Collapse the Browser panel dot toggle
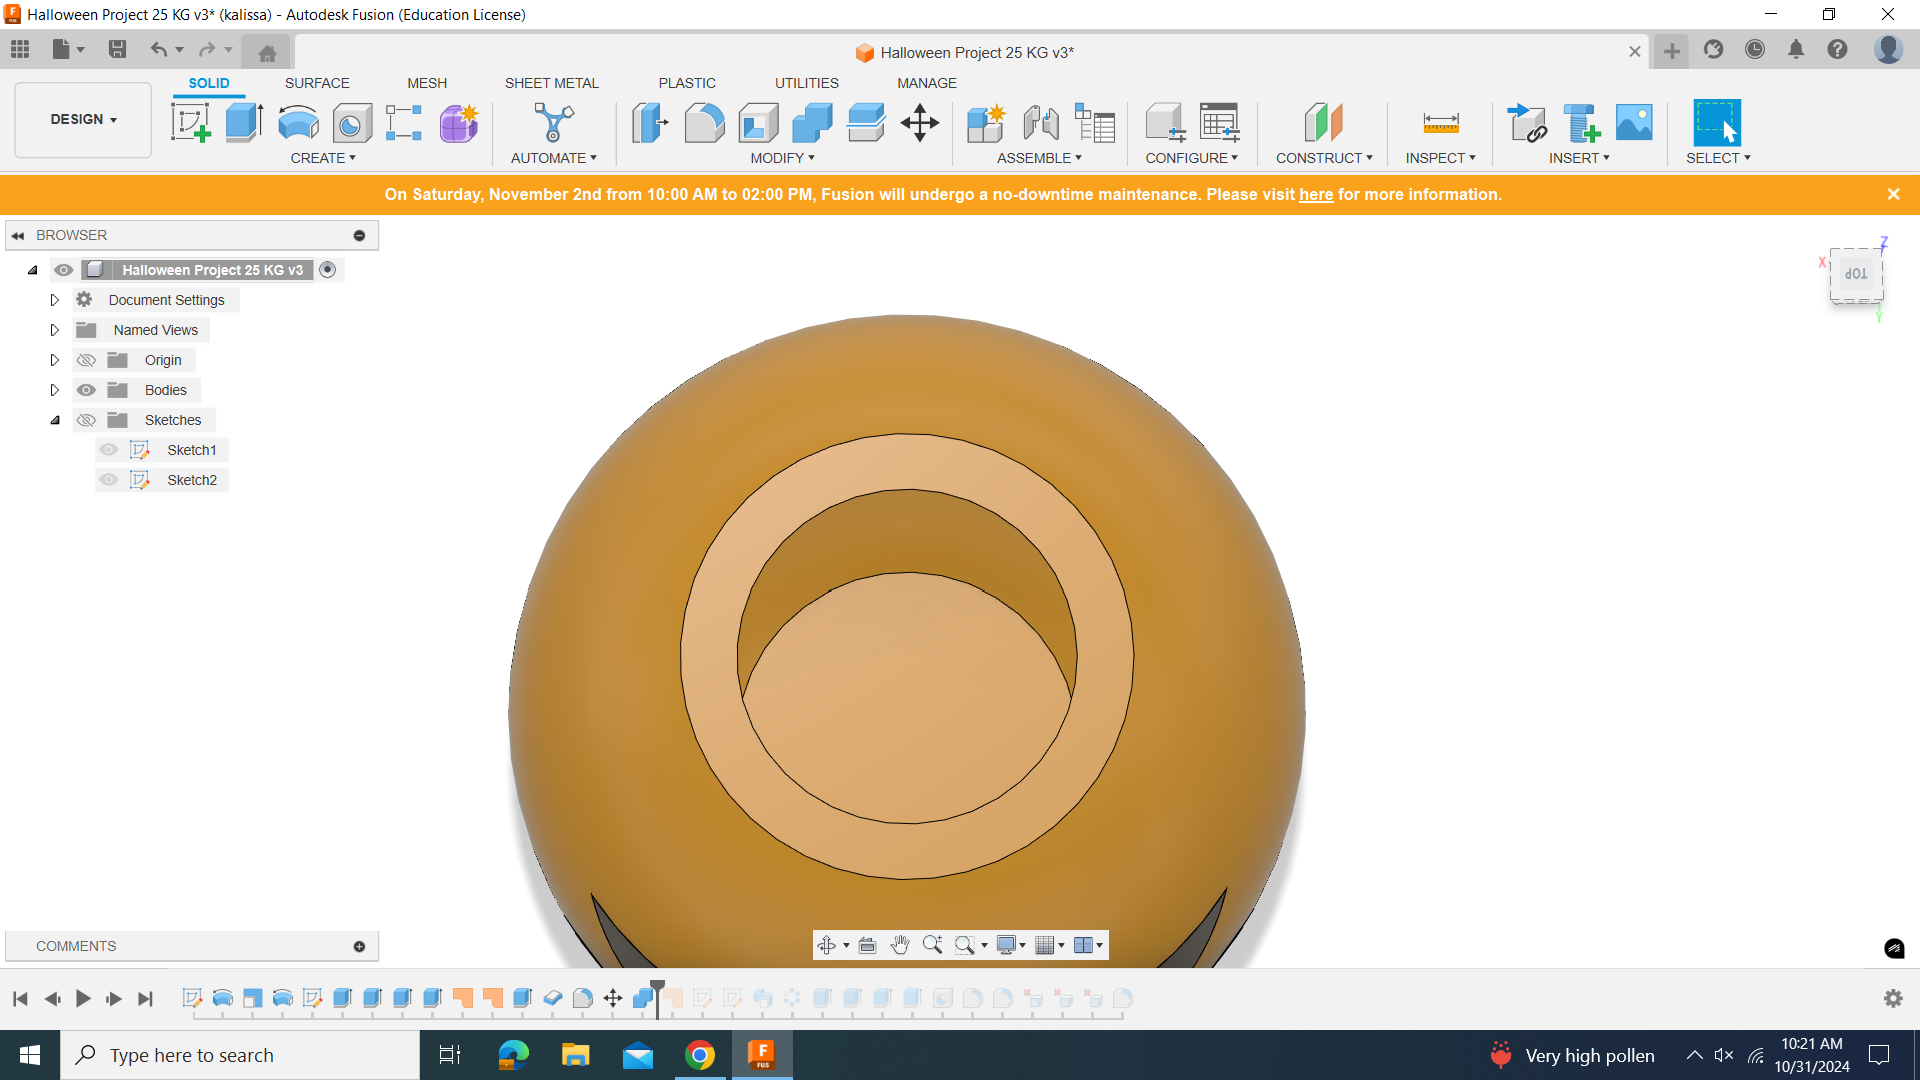1920x1080 pixels. (x=359, y=236)
